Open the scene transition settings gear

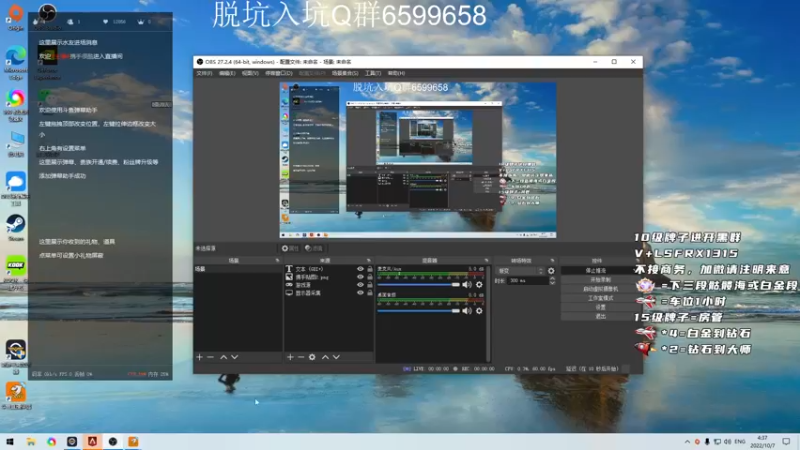(x=551, y=271)
